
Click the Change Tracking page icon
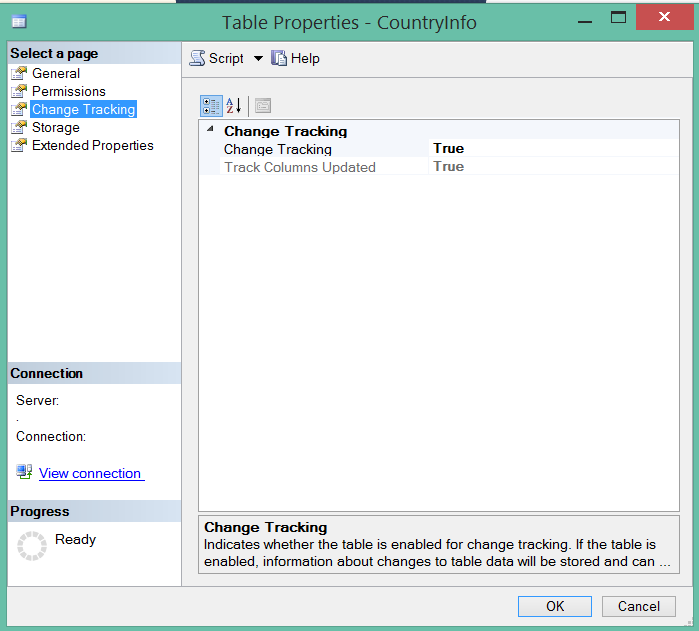(x=19, y=109)
